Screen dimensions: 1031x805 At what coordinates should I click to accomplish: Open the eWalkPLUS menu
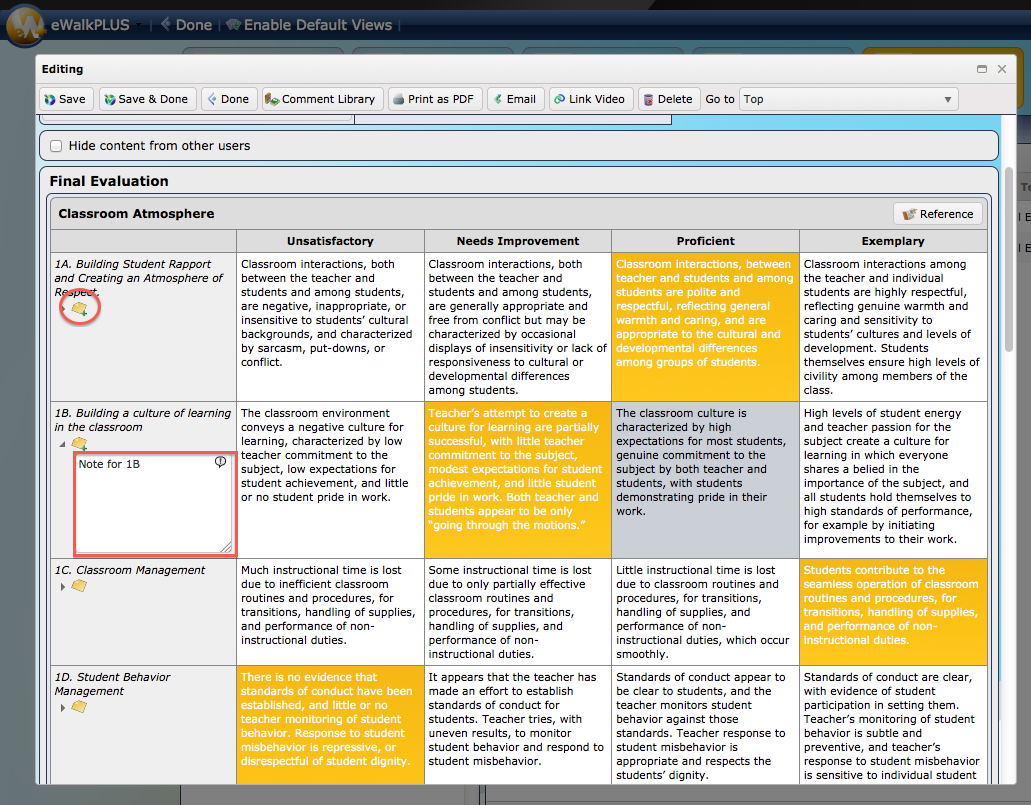(x=90, y=25)
